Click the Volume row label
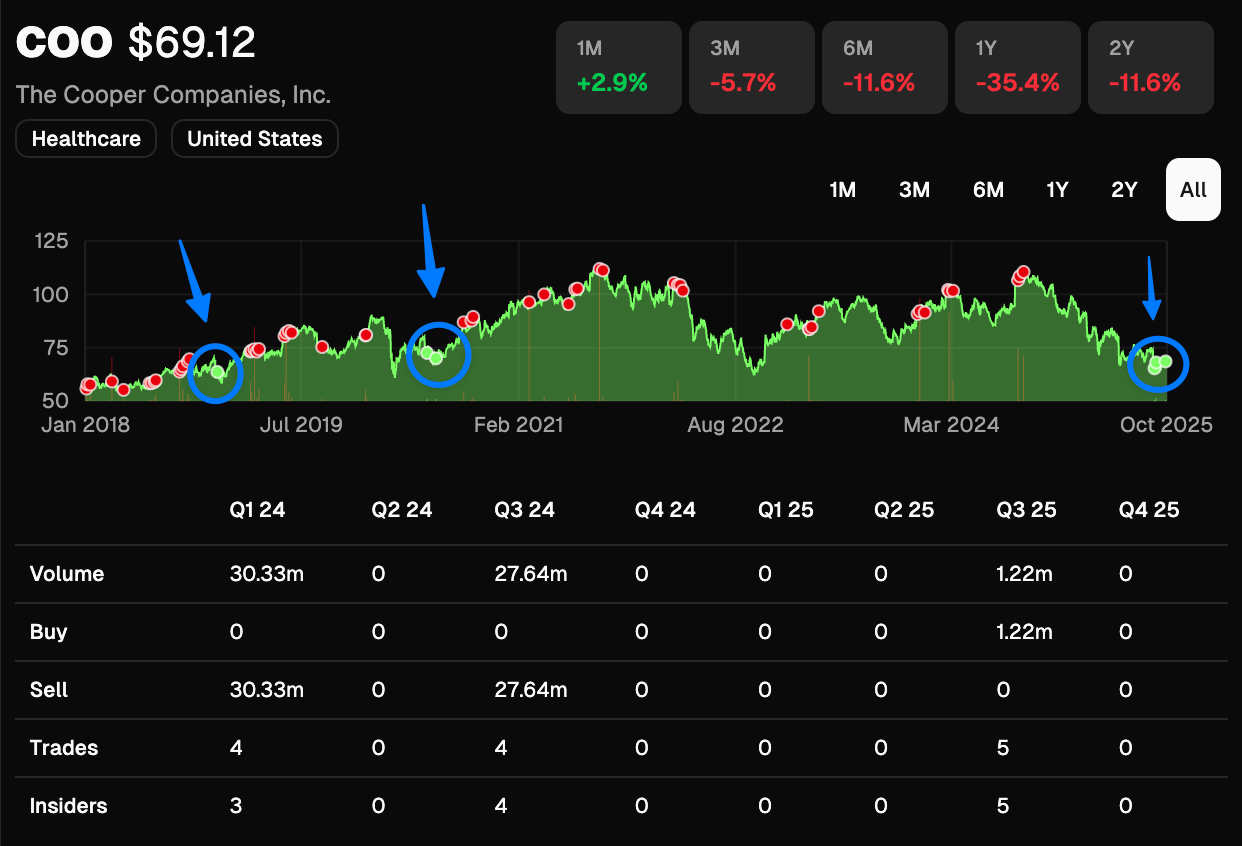Viewport: 1242px width, 846px height. [x=67, y=574]
